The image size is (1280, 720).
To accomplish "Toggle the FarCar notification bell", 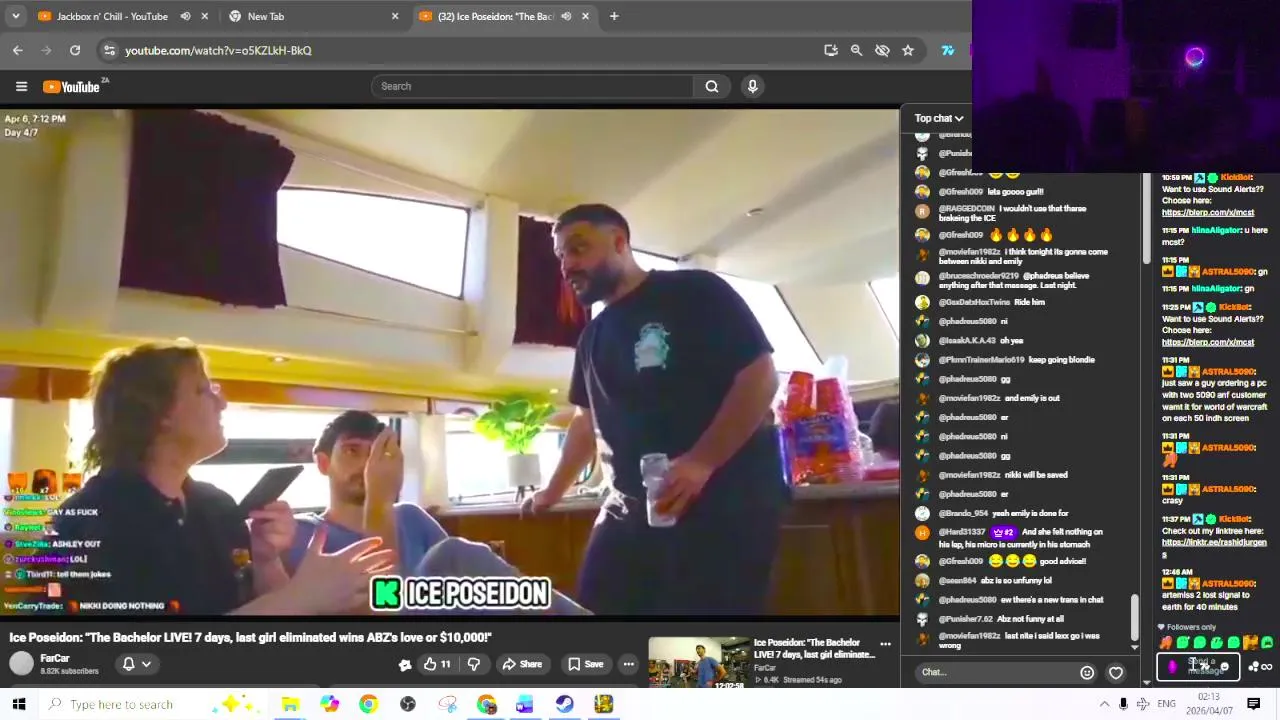I will 128,664.
